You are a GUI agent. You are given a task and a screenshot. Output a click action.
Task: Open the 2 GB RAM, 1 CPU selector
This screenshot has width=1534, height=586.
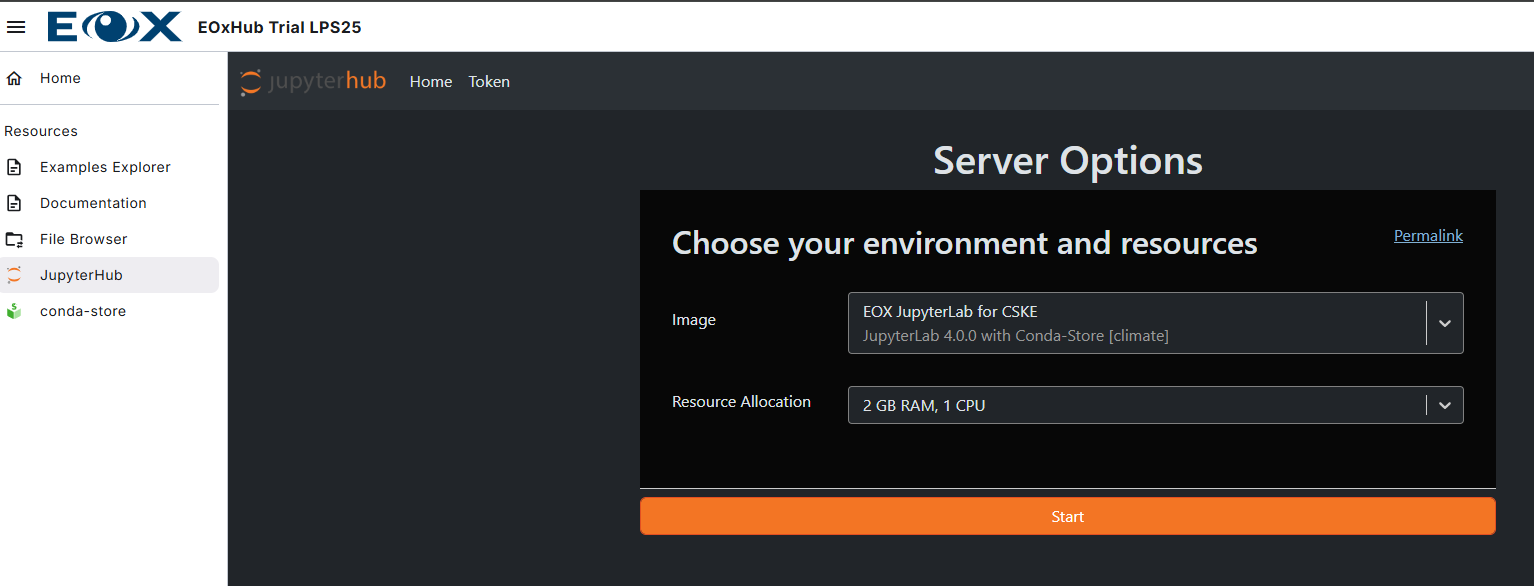pyautogui.click(x=1135, y=405)
